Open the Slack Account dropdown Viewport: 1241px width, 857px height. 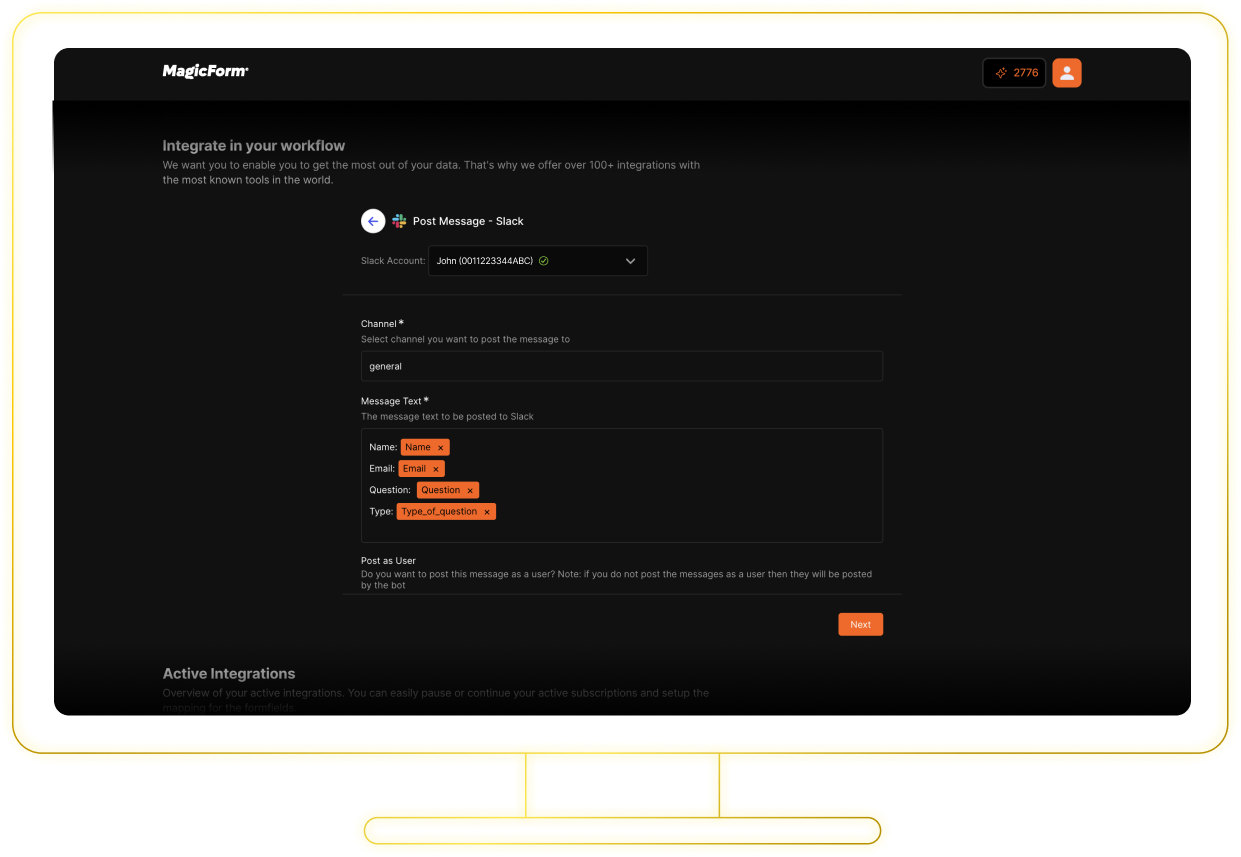(538, 261)
